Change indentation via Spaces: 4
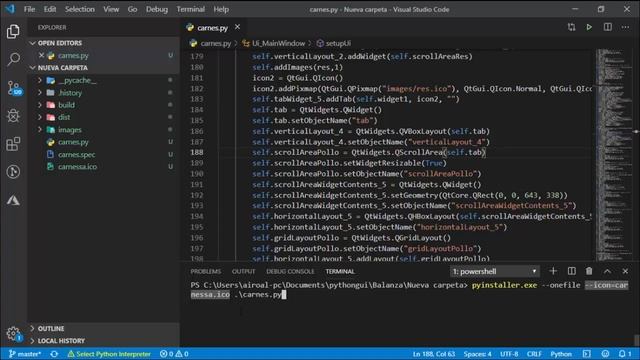 click(x=478, y=354)
